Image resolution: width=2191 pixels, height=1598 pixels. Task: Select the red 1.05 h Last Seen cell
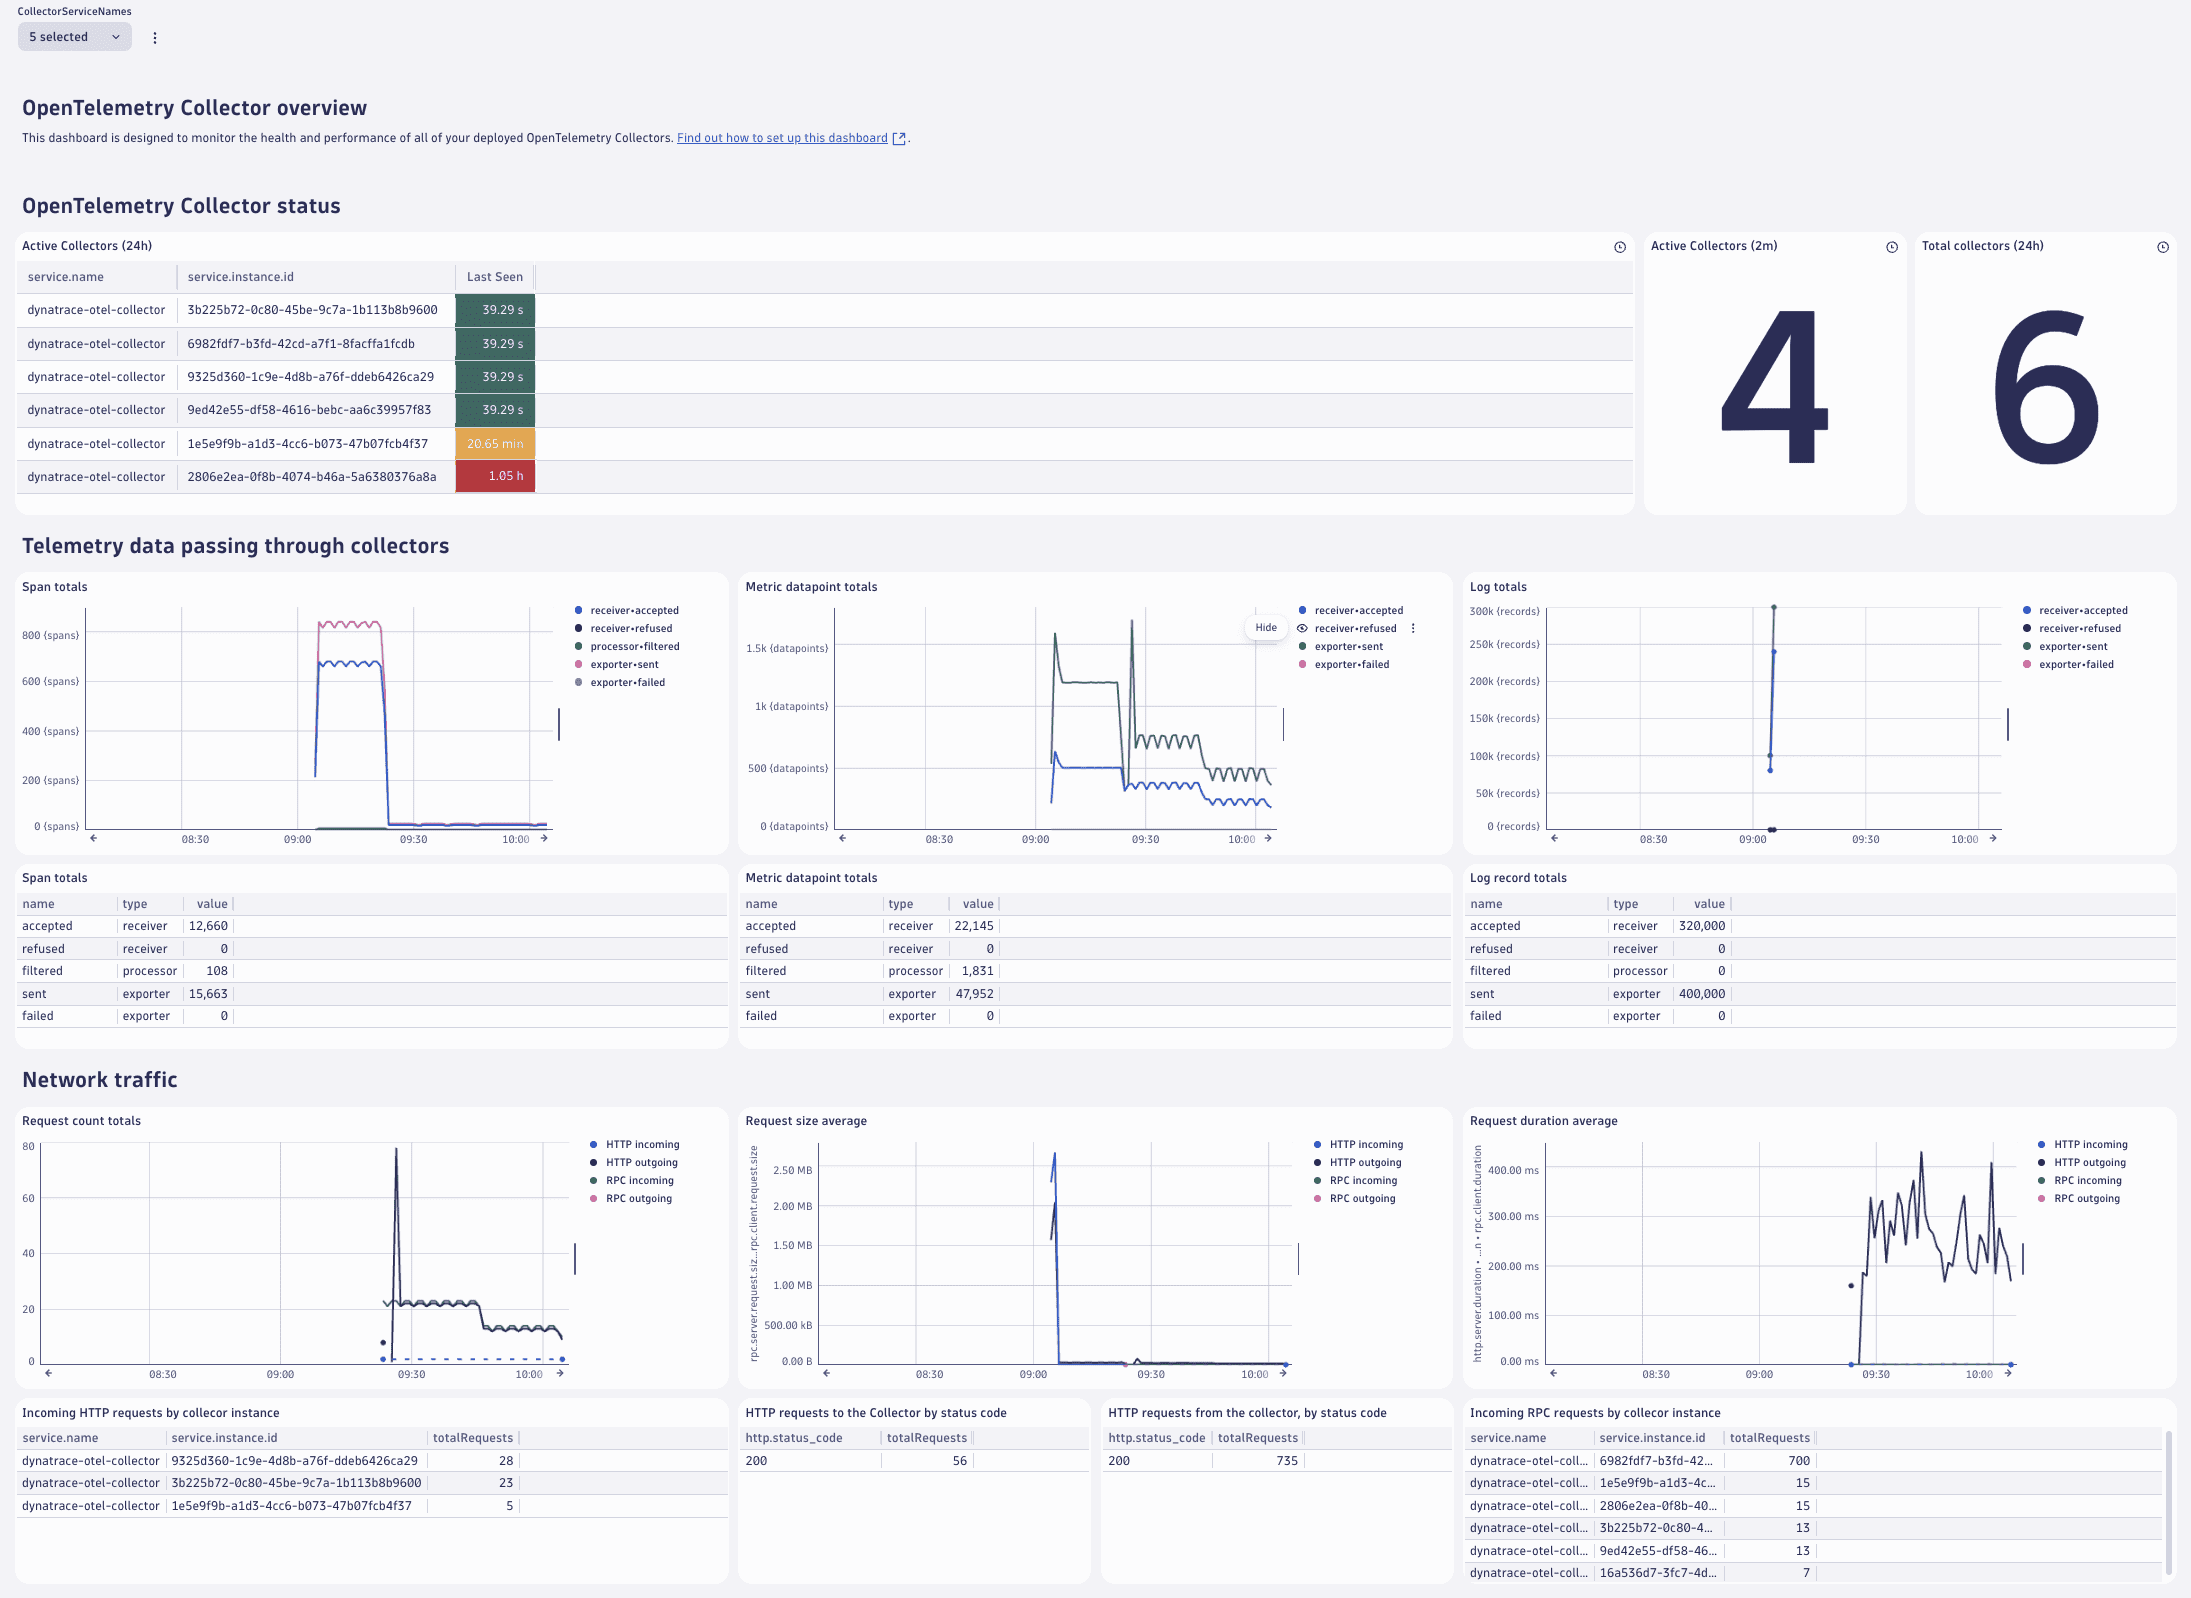coord(494,476)
